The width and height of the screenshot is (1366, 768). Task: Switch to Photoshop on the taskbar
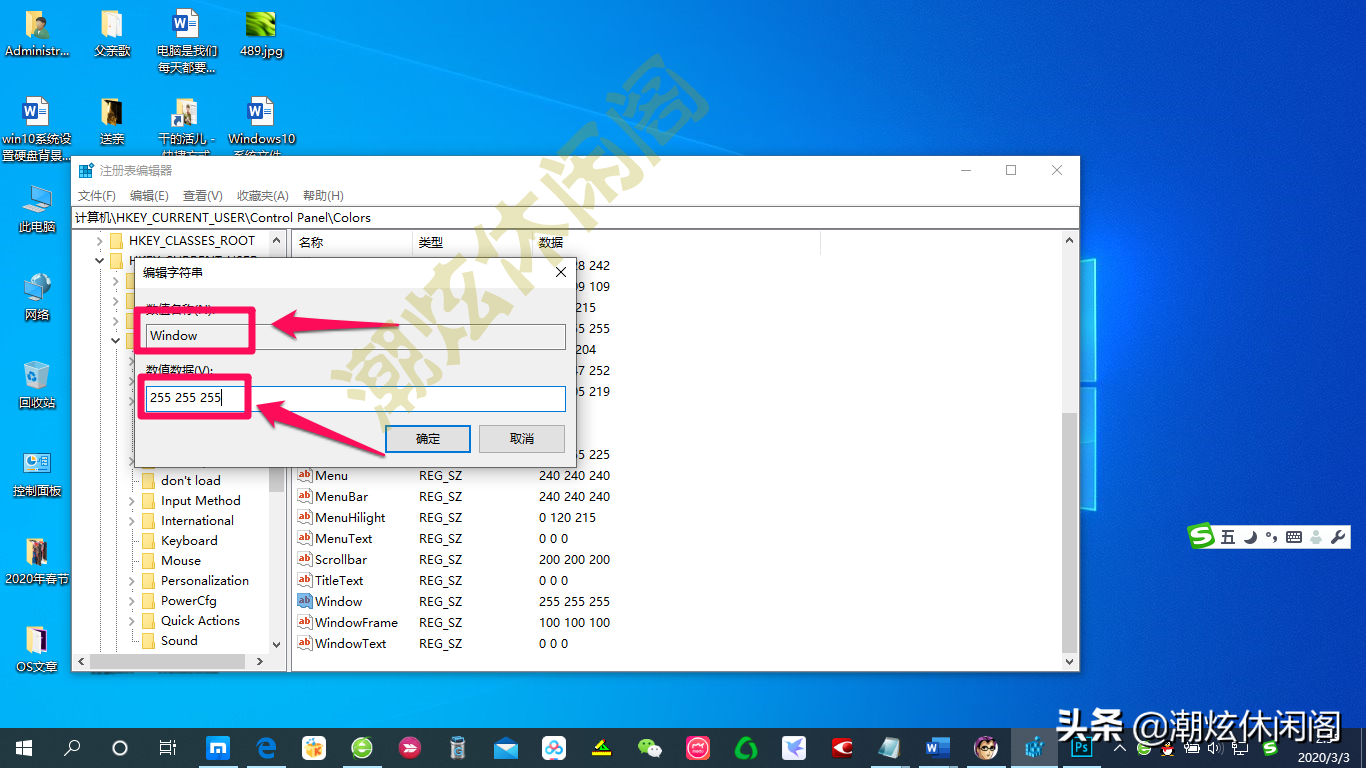pyautogui.click(x=1082, y=747)
